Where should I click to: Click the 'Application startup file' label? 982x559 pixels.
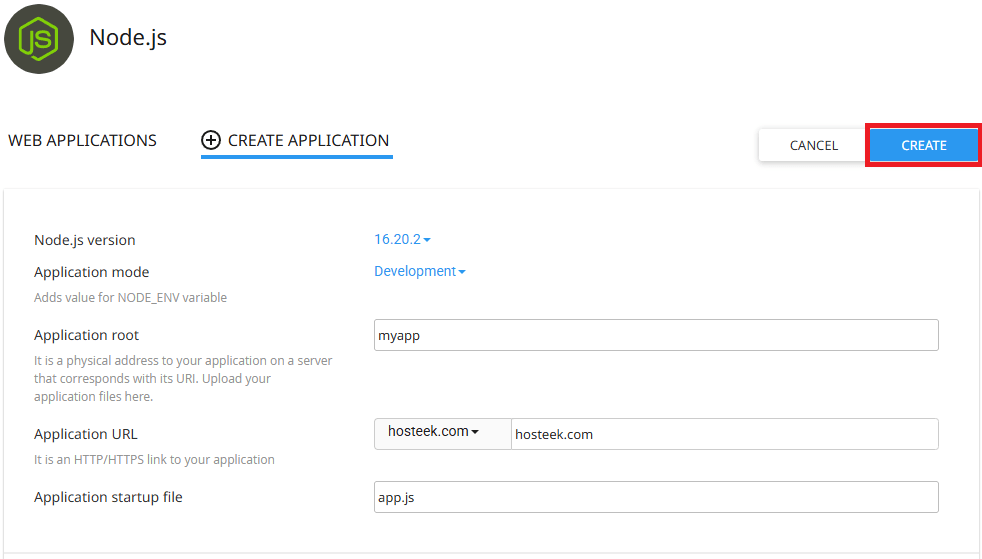click(x=108, y=497)
